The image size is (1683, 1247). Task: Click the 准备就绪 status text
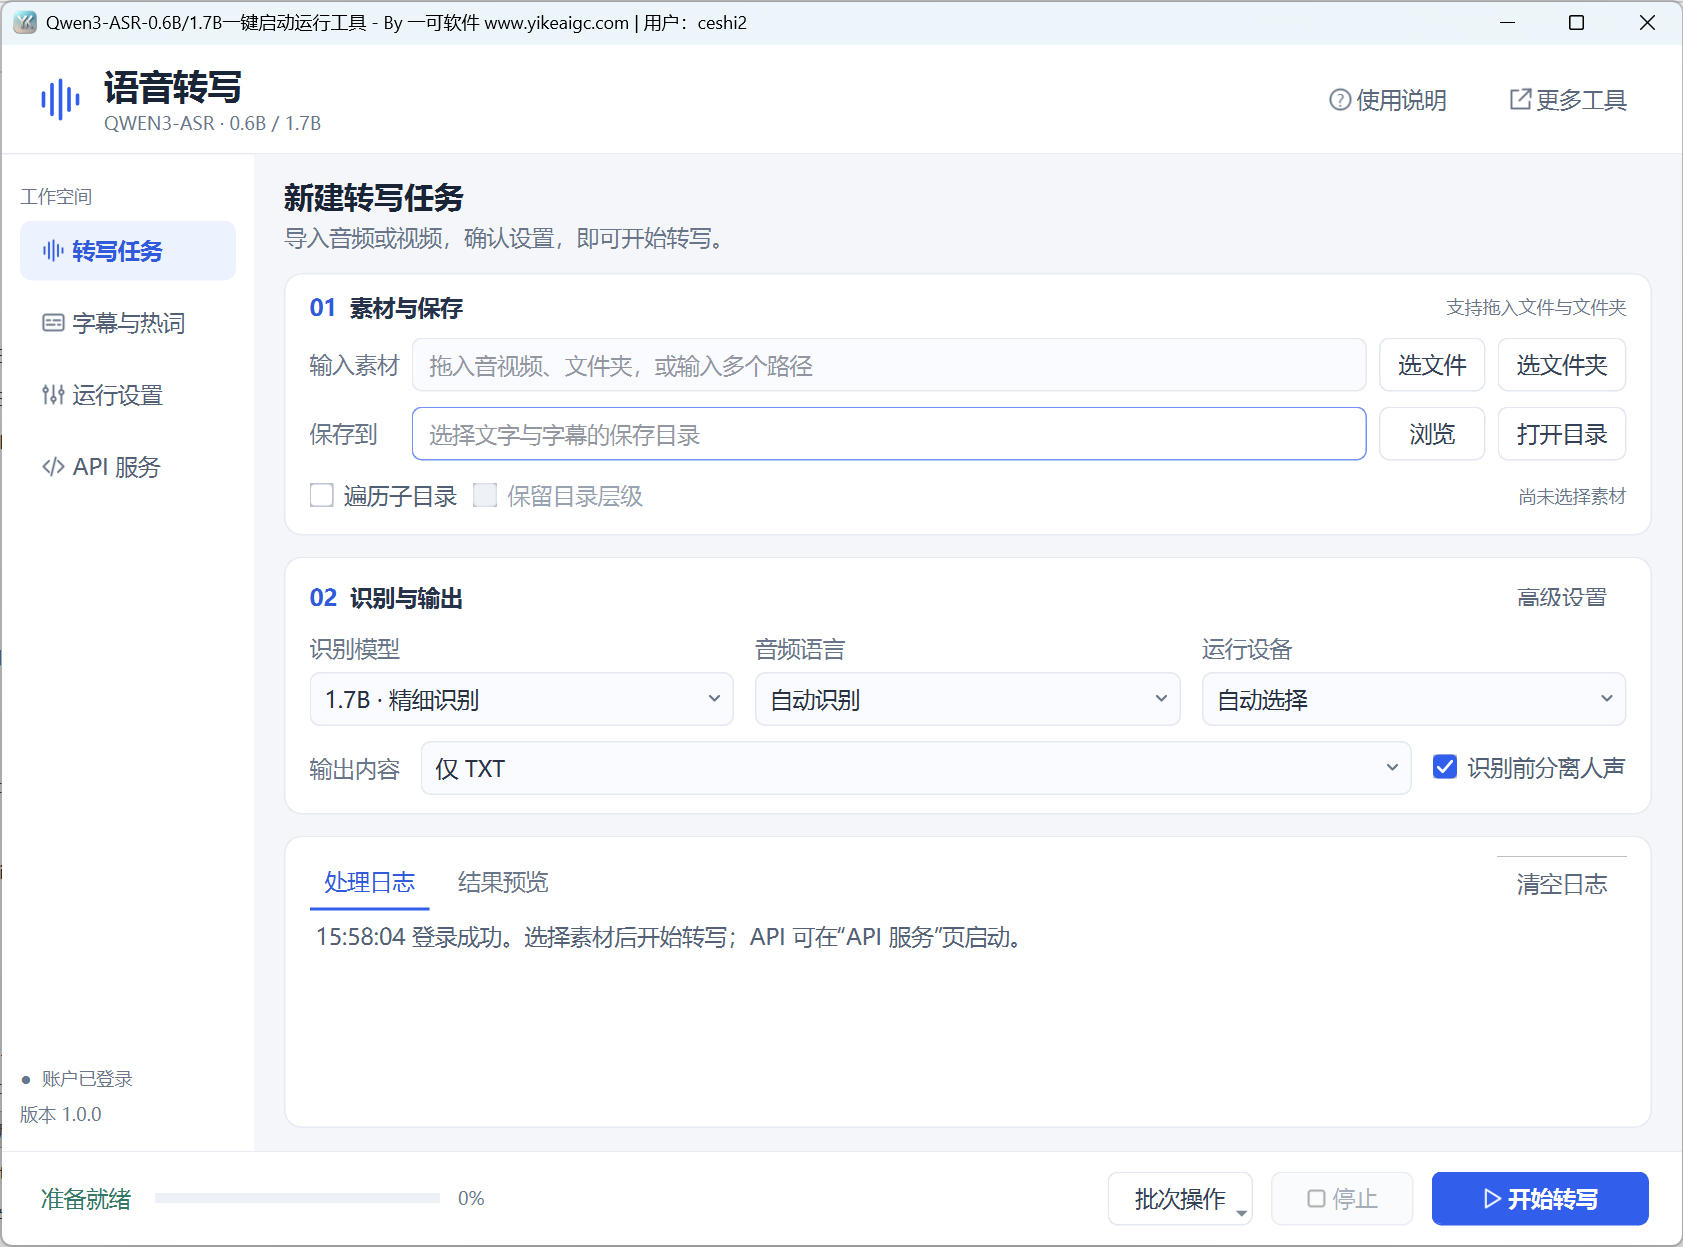(86, 1199)
